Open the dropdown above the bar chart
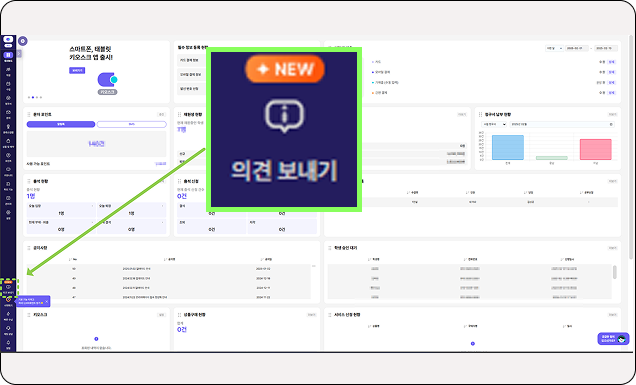636x385 pixels. tap(494, 124)
